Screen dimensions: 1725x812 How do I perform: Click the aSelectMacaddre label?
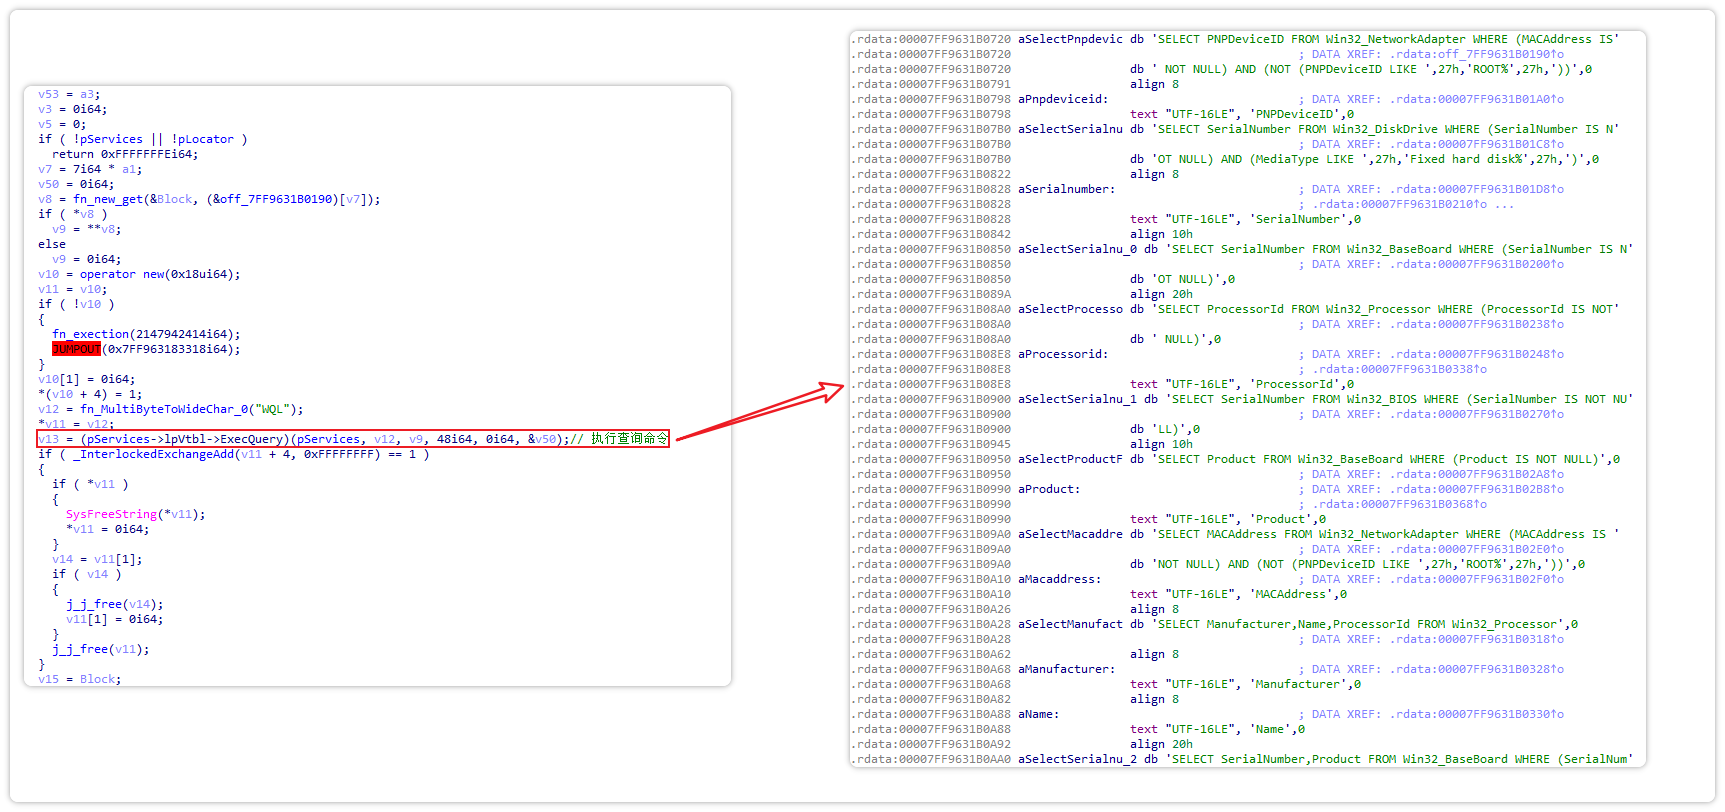[x=1070, y=534]
